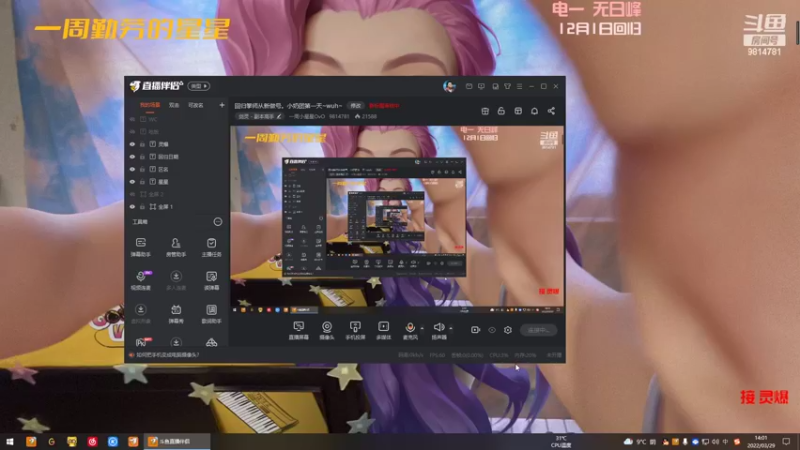Open Windows notification center icon
800x450 pixels.
click(786, 442)
